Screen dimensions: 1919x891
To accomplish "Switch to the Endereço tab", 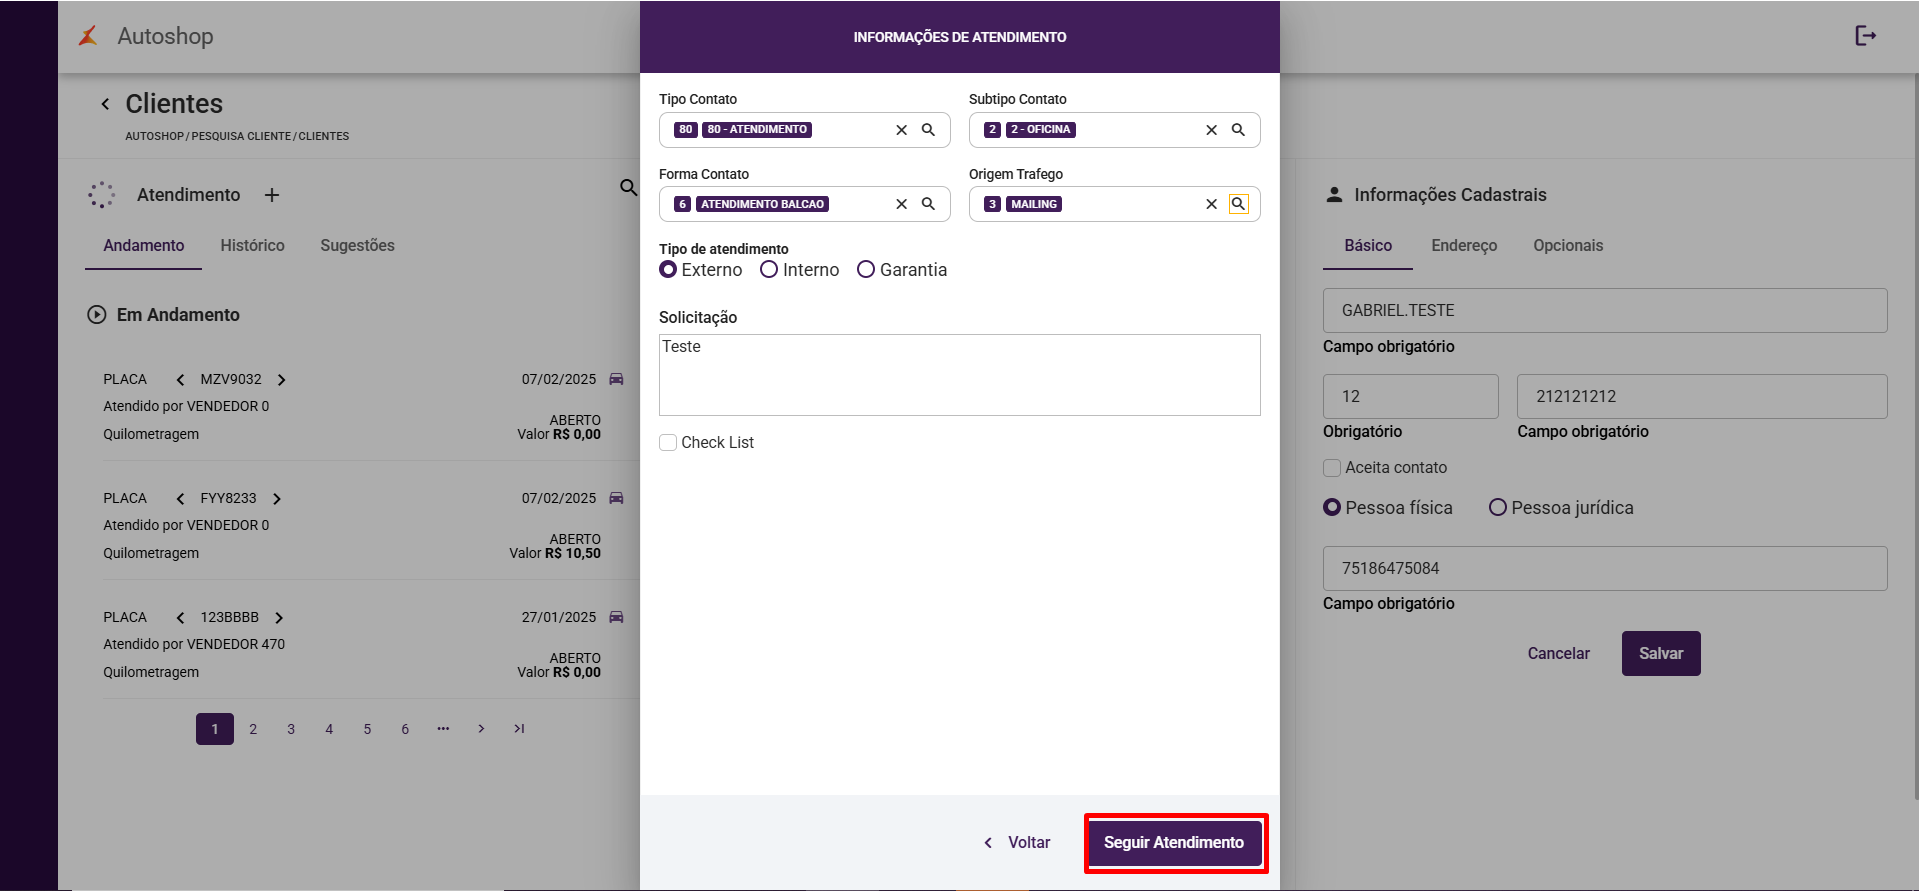I will pos(1464,246).
